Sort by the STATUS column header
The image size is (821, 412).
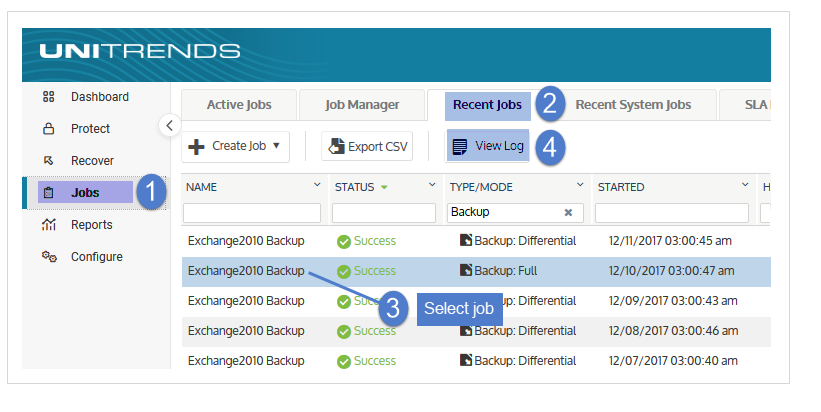[x=354, y=187]
